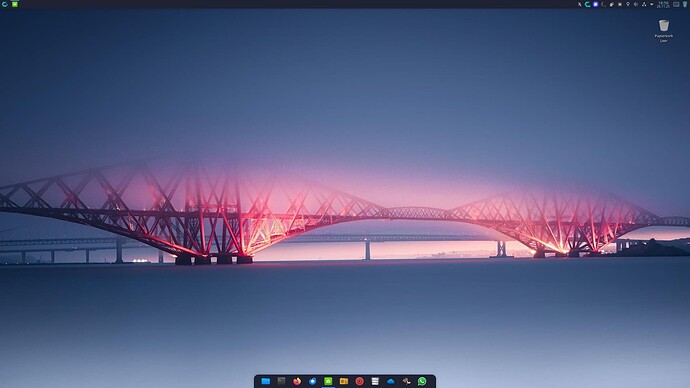
Task: Open Firefox from the dock
Action: (297, 381)
